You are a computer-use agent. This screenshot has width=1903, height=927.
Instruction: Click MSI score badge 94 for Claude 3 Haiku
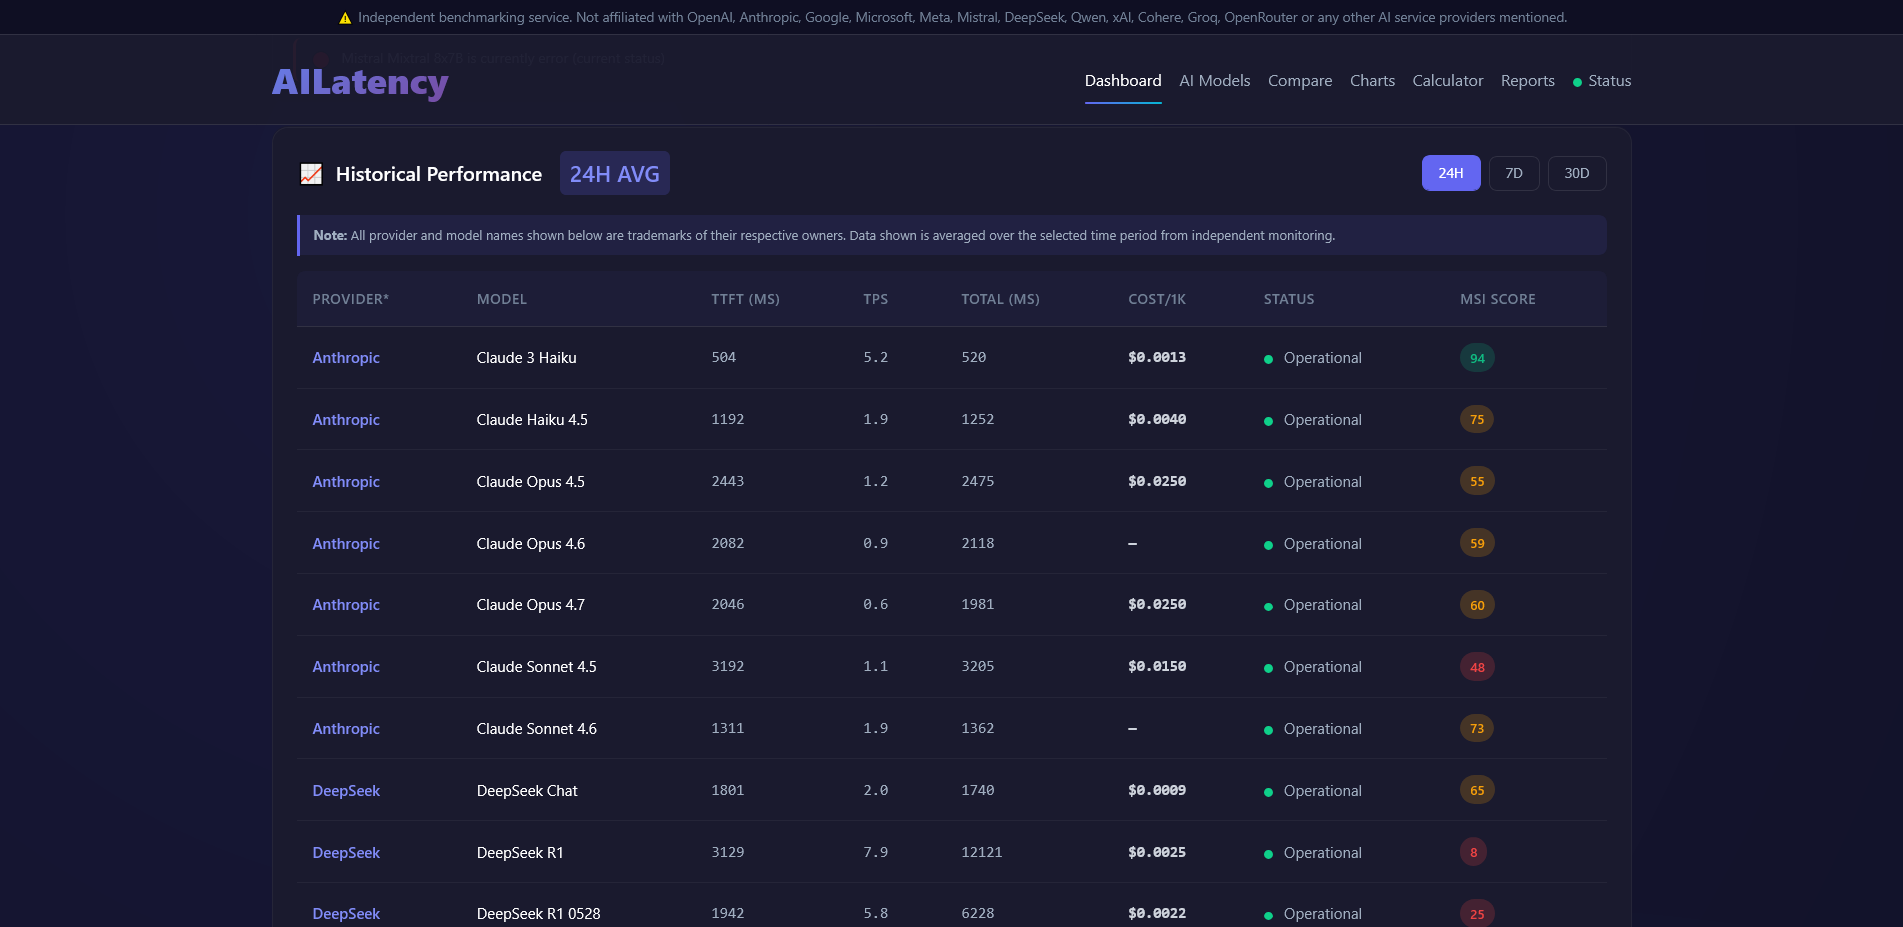pos(1477,358)
